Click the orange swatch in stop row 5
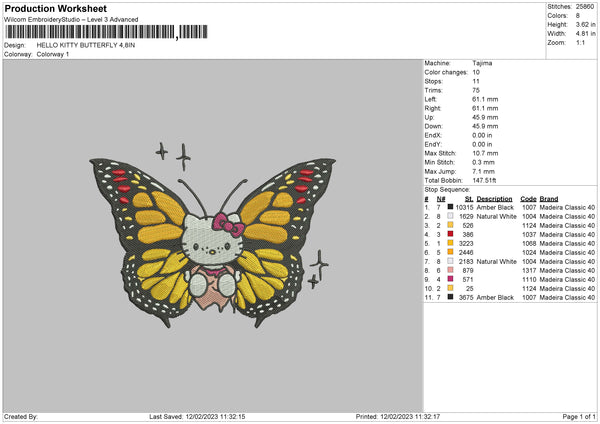 tap(450, 243)
